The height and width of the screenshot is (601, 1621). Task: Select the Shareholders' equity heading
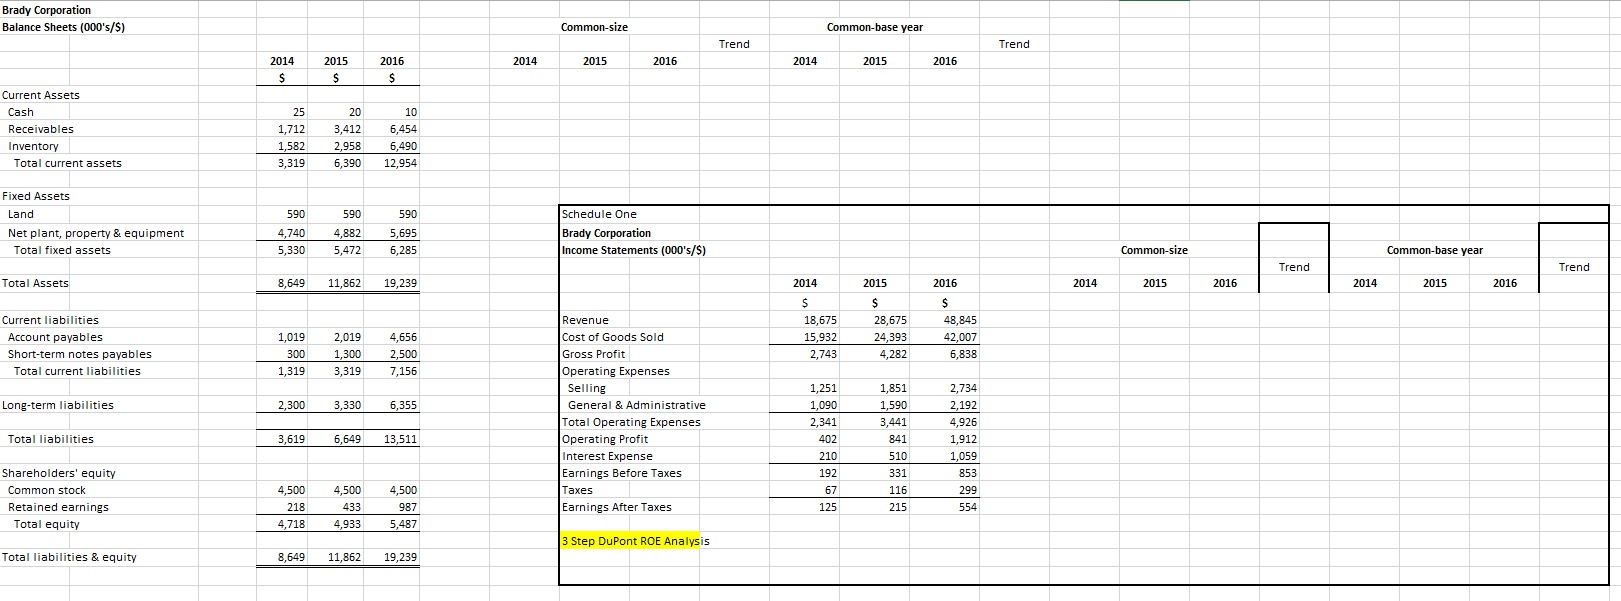59,473
